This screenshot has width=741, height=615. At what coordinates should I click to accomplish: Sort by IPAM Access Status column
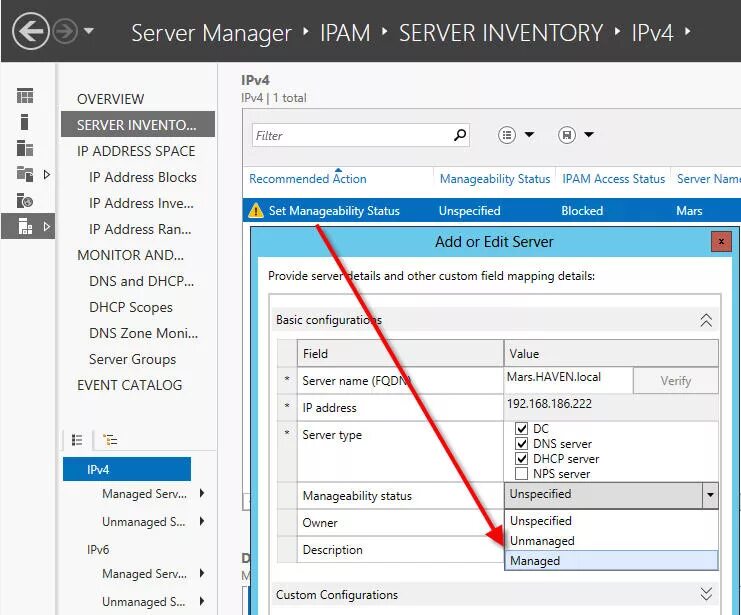(613, 179)
